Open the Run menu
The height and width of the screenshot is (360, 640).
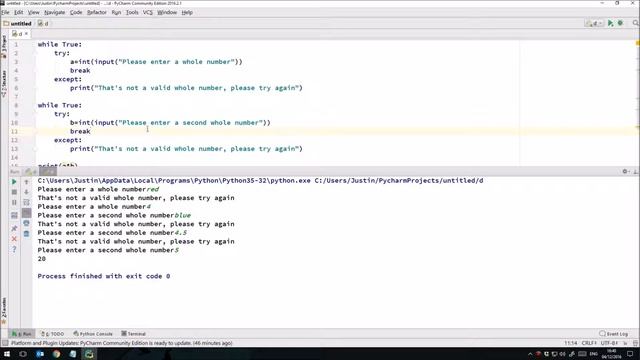(x=116, y=12)
